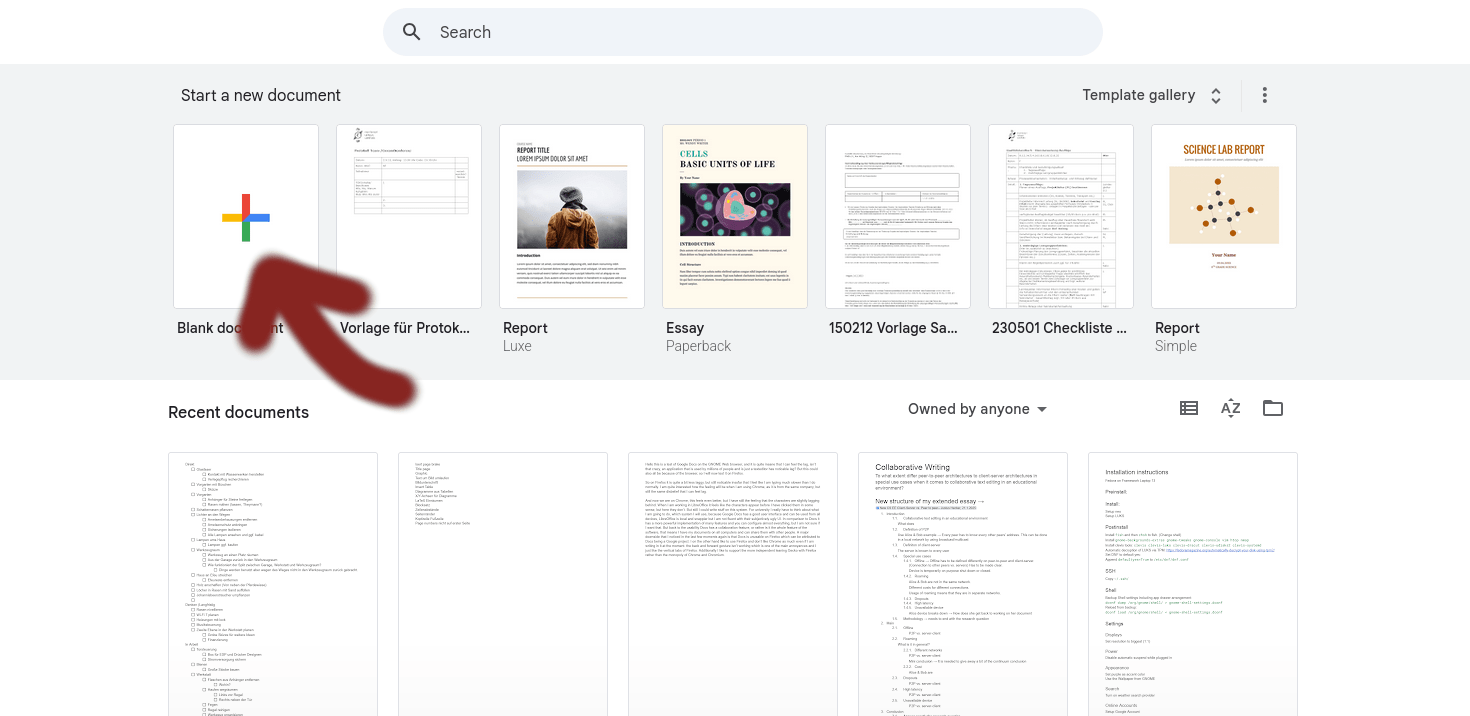Click the Vorlage für Protok... label
This screenshot has height=716, width=1470.
(x=405, y=328)
